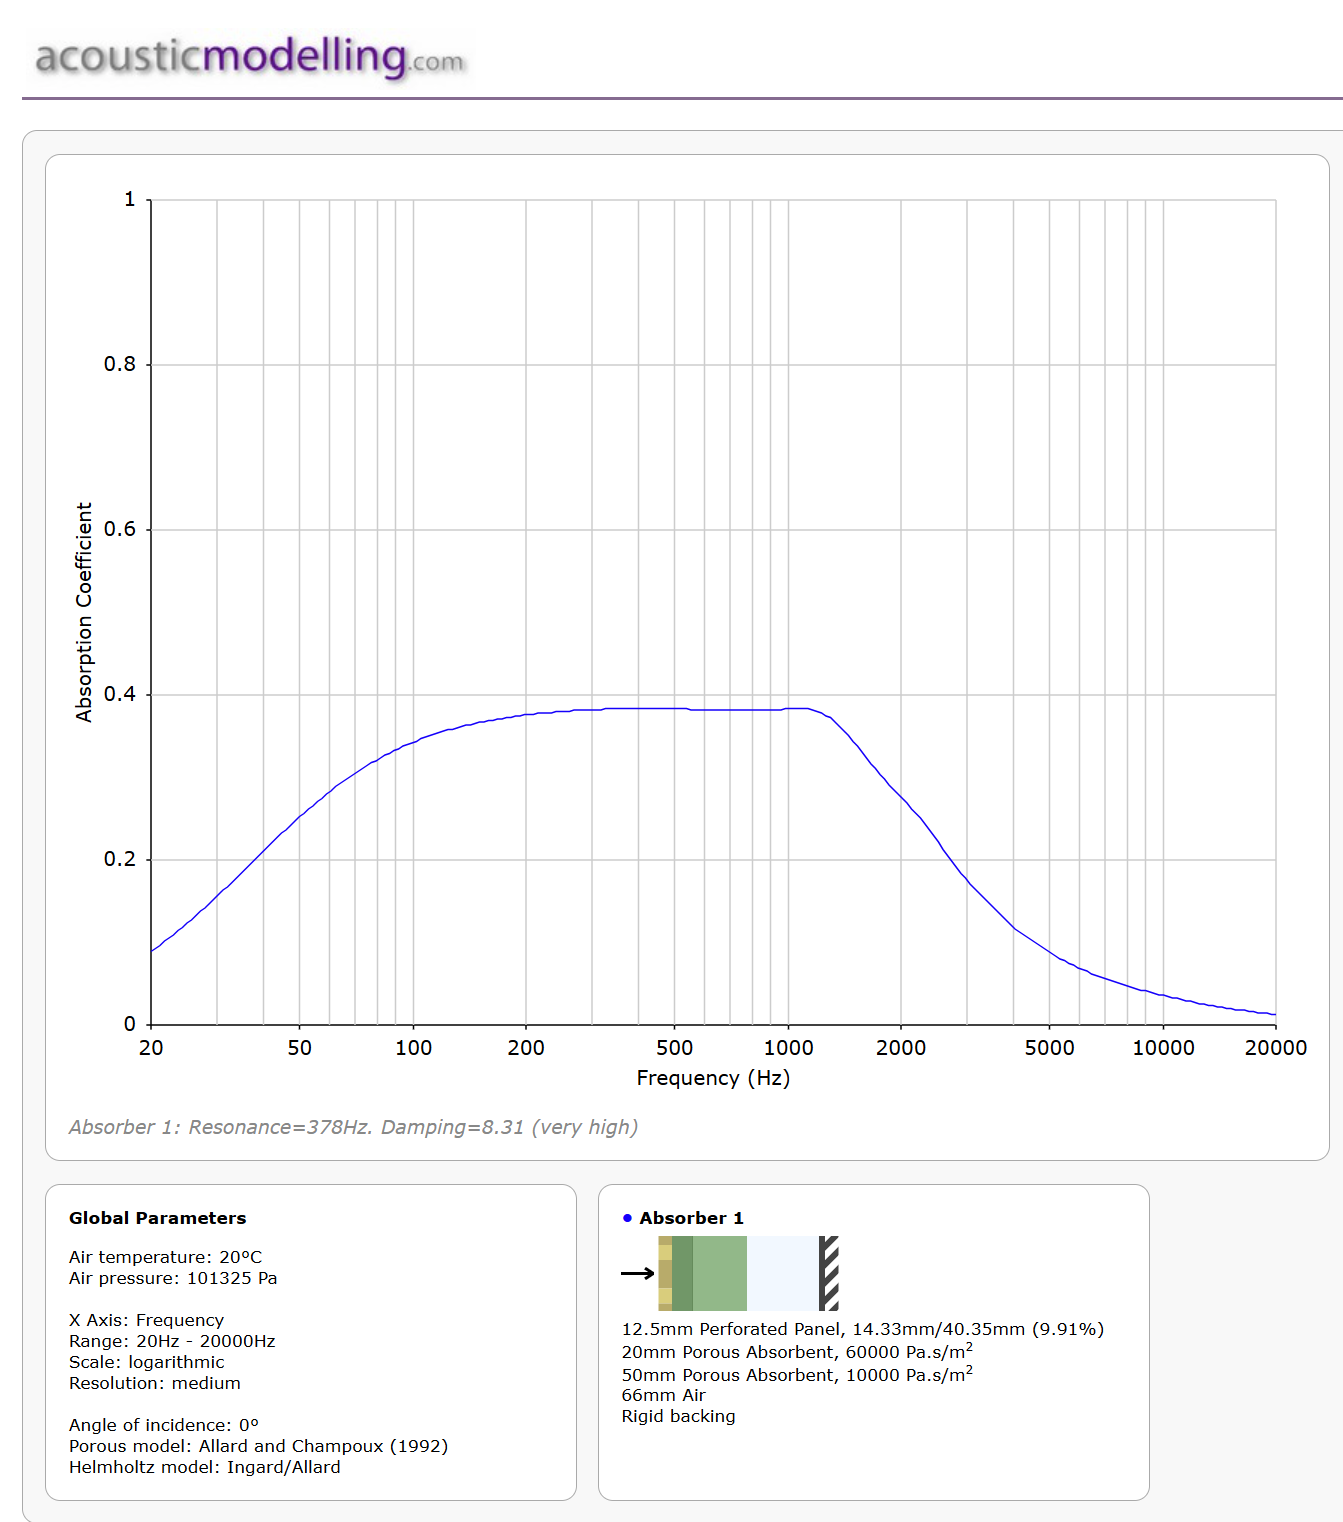
Task: Click the hatched rigid backing in diagram
Action: tap(828, 1273)
